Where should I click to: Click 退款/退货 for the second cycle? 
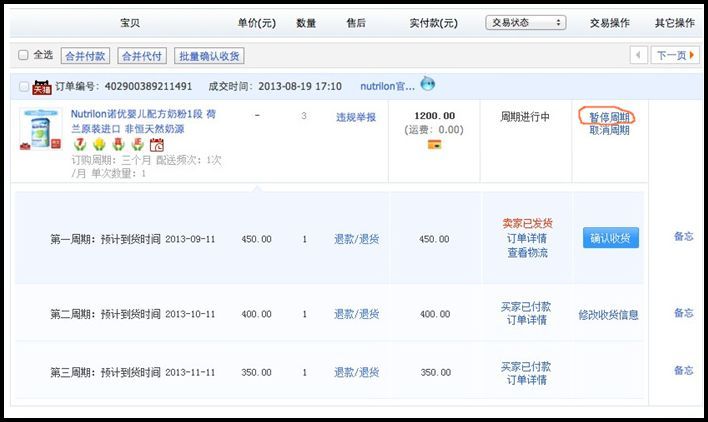tap(356, 314)
